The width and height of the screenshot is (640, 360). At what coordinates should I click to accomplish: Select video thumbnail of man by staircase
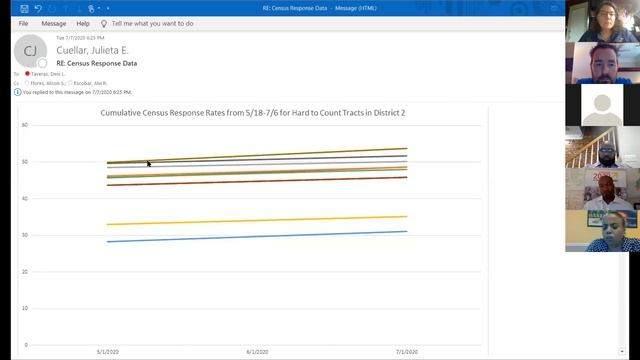[x=602, y=147]
